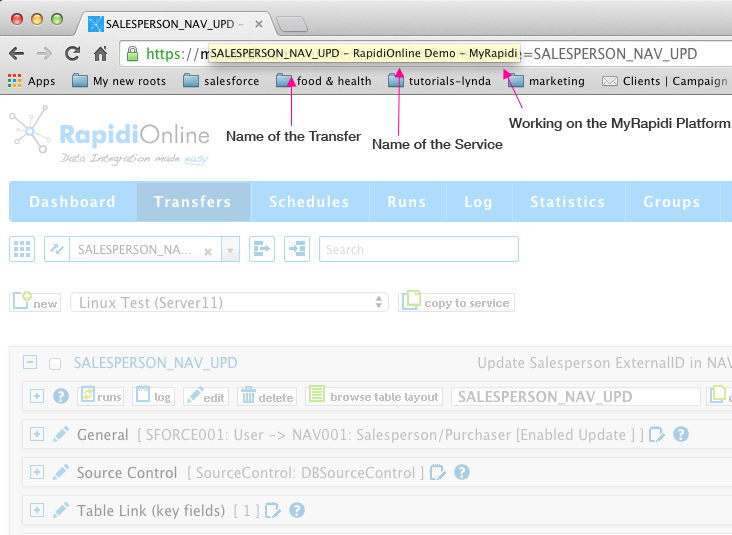
Task: Switch to the Statistics tab
Action: click(x=568, y=202)
